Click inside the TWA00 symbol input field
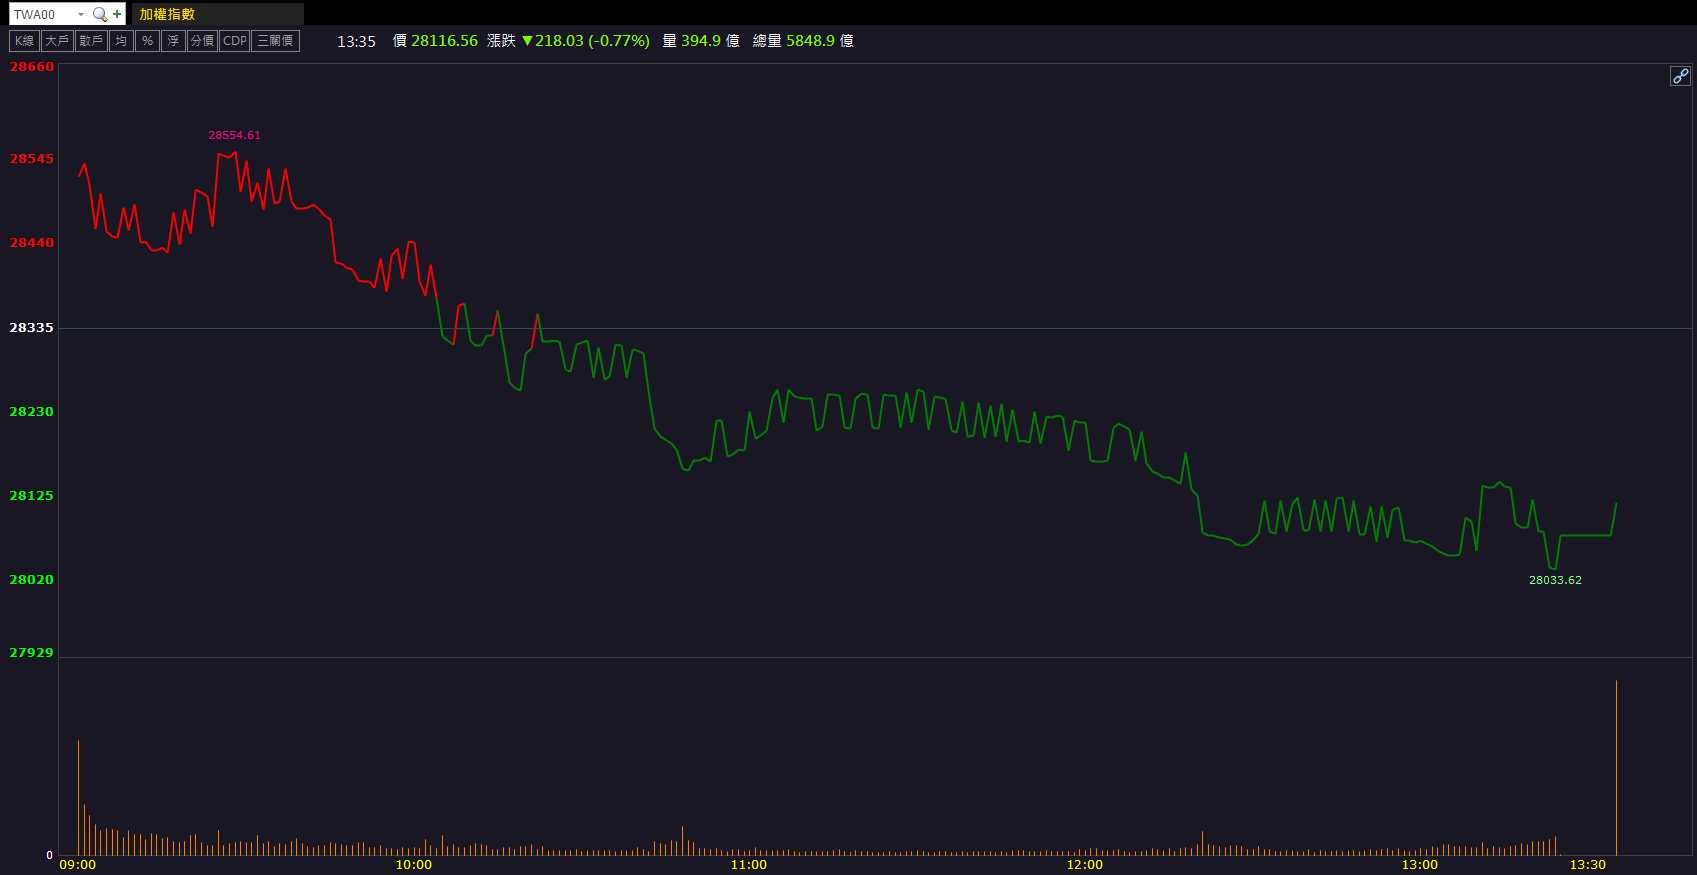Viewport: 1697px width, 875px height. pyautogui.click(x=40, y=14)
